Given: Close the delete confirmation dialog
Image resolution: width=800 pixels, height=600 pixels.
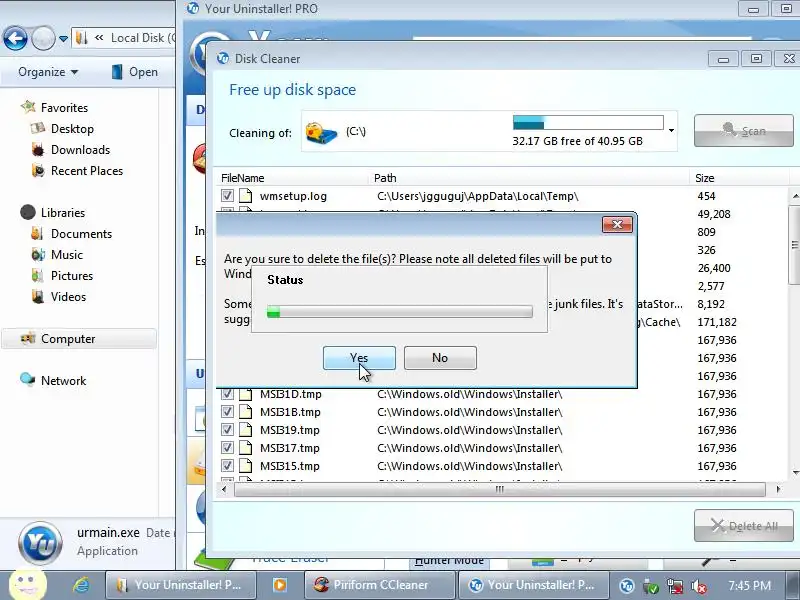Looking at the screenshot, I should [617, 224].
